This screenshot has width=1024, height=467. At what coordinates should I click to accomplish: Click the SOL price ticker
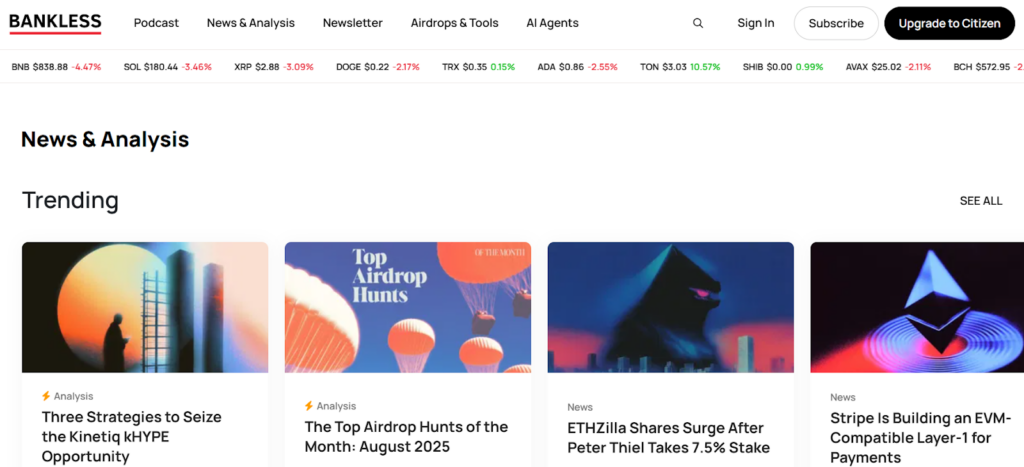168,67
